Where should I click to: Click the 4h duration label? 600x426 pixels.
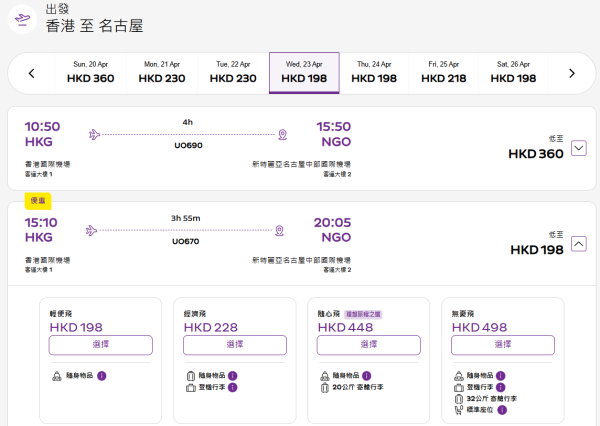click(x=188, y=122)
